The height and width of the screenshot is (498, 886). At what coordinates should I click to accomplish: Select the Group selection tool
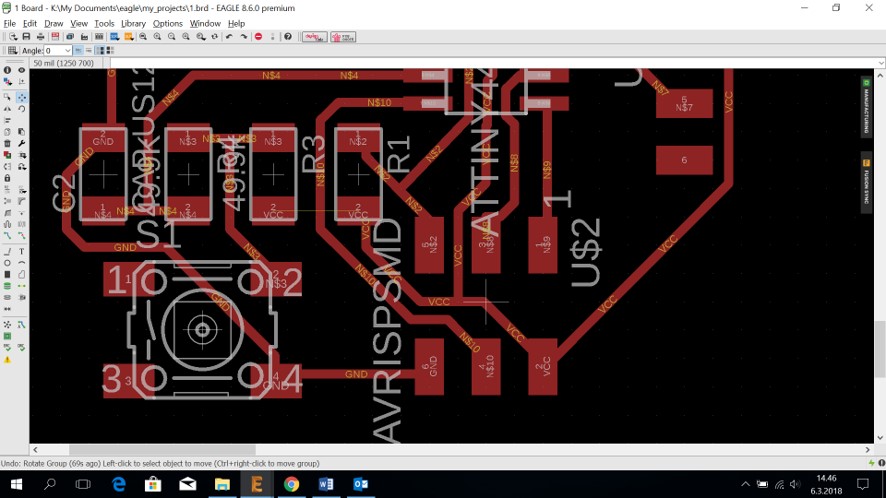pos(7,97)
